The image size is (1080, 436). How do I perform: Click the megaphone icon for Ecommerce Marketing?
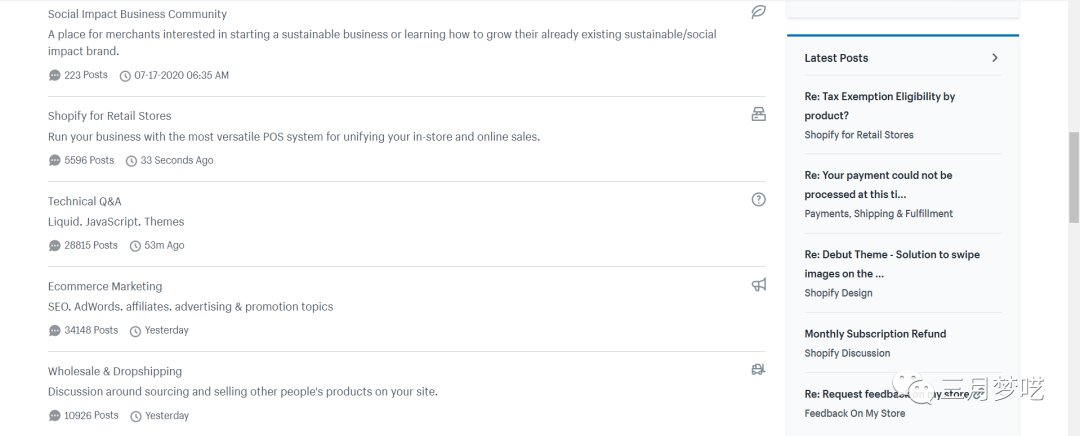[758, 285]
